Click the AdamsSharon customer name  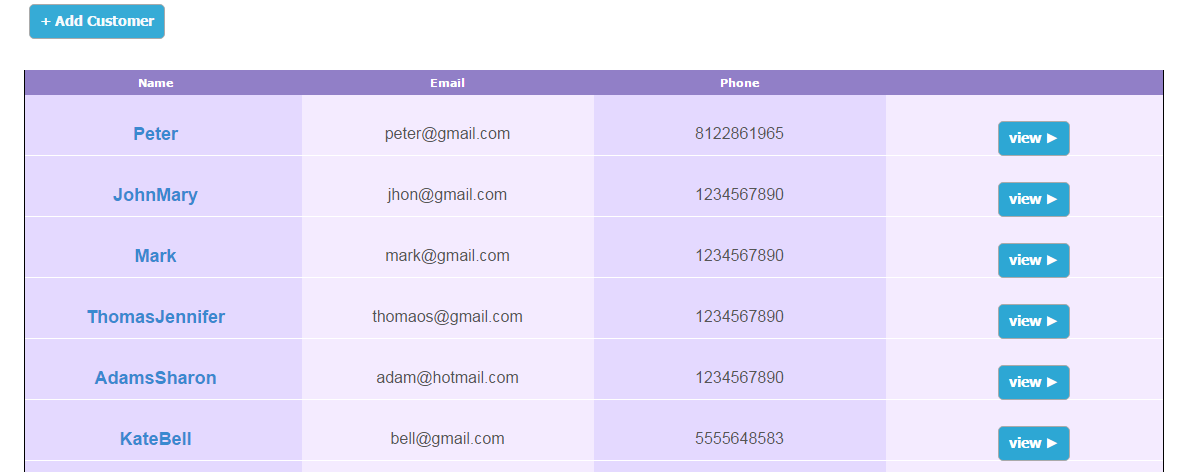coord(155,378)
